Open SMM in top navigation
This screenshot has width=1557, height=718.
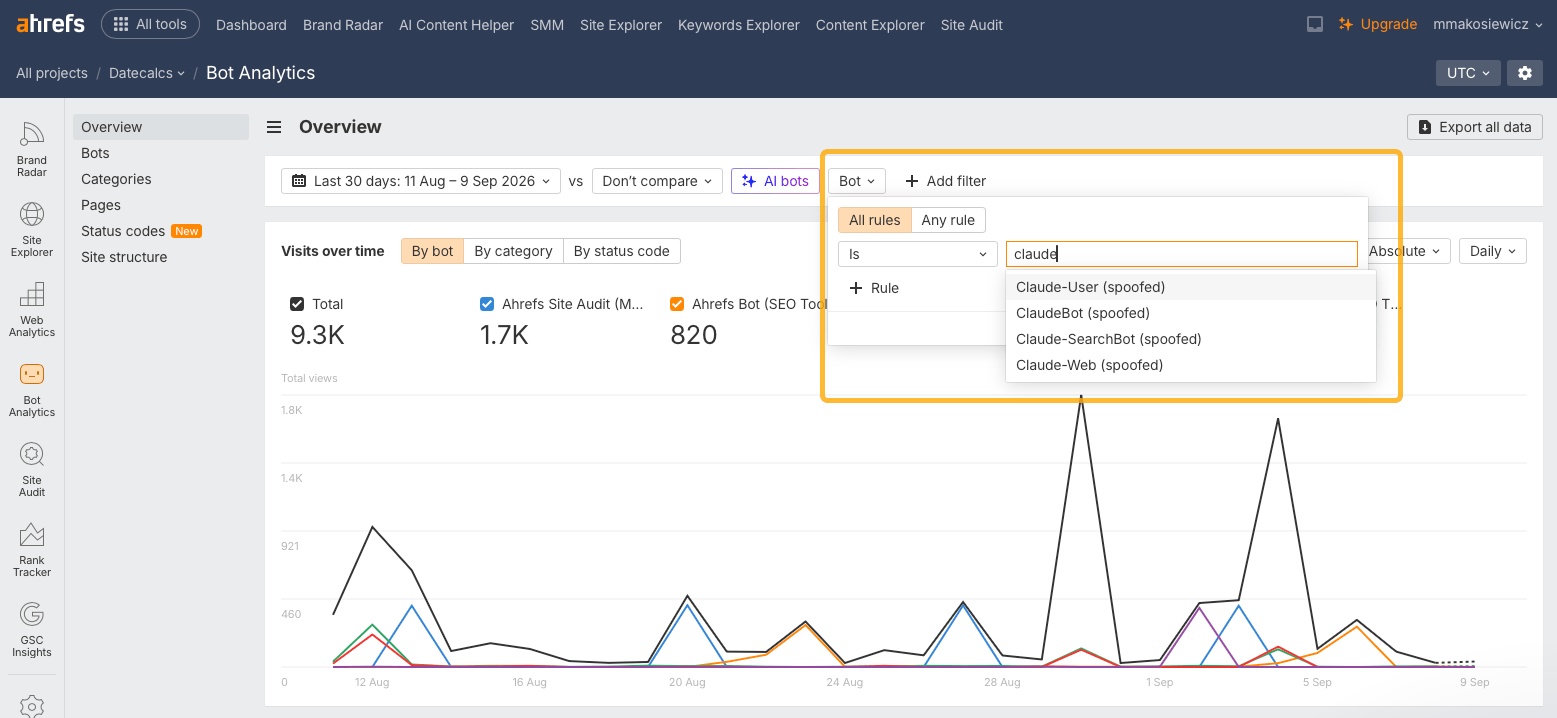coord(547,25)
